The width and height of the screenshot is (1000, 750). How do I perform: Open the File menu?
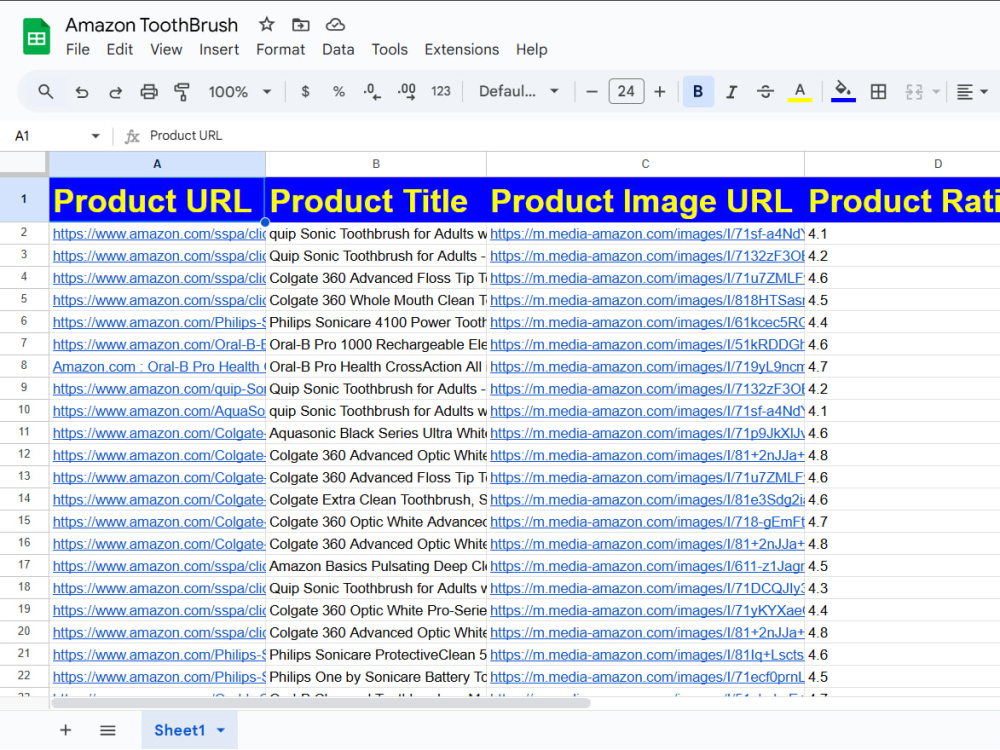pos(78,50)
